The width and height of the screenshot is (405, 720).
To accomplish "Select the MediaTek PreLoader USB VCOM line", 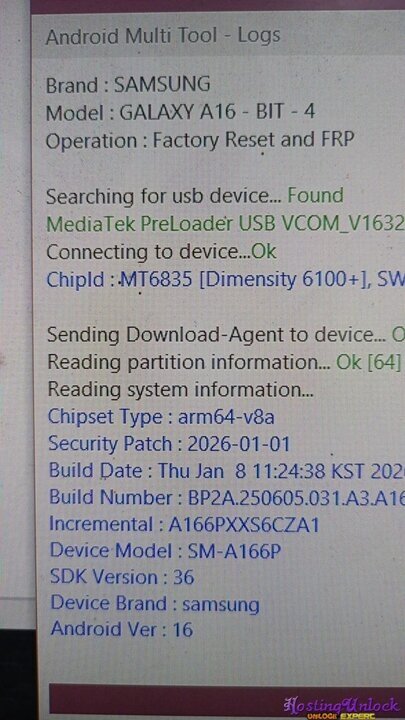I will [225, 225].
